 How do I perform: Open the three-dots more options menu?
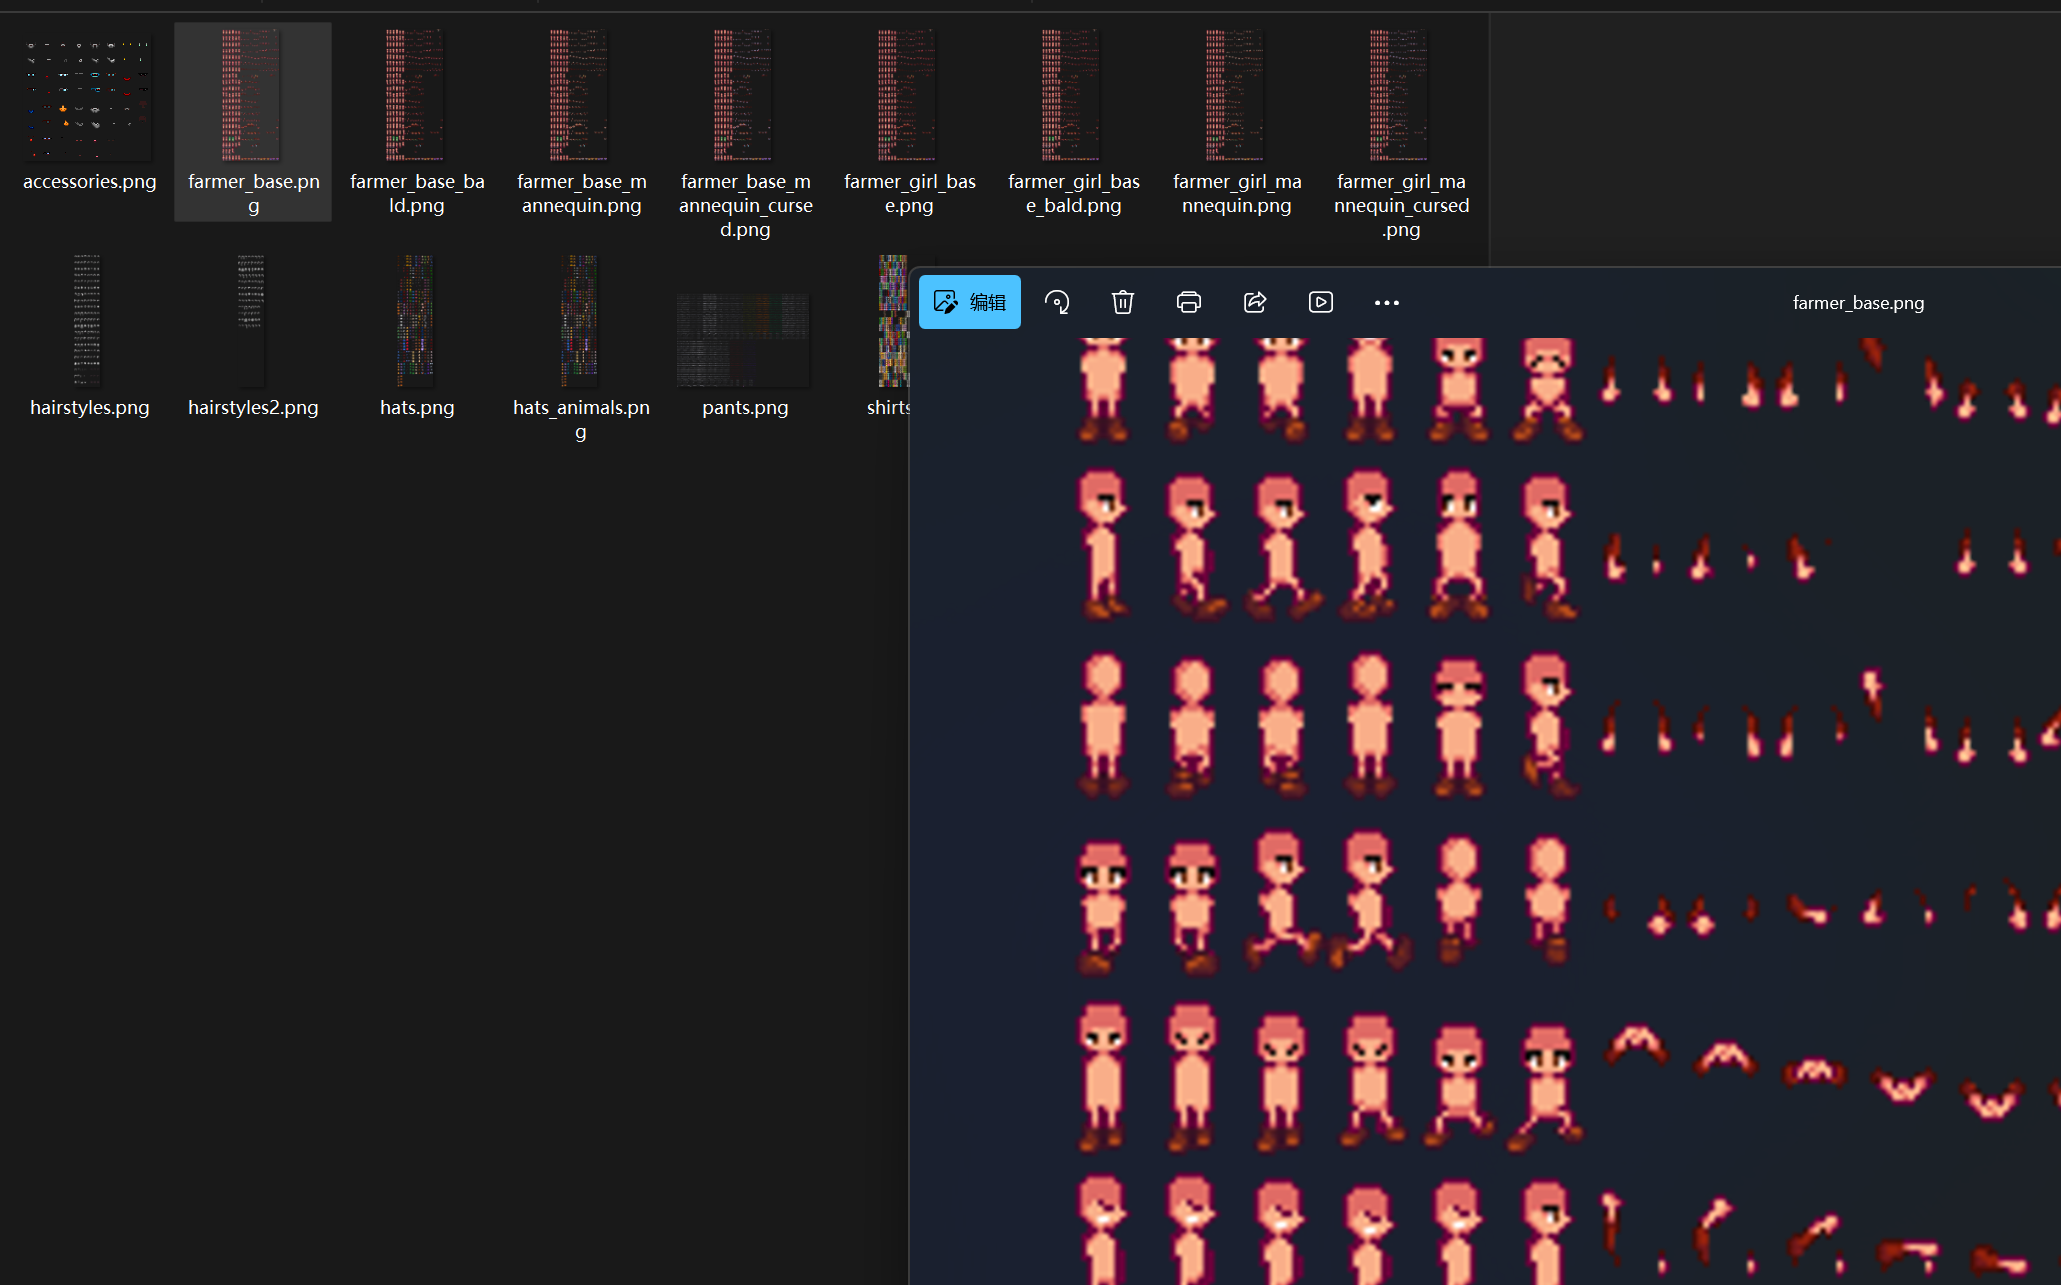click(1386, 302)
